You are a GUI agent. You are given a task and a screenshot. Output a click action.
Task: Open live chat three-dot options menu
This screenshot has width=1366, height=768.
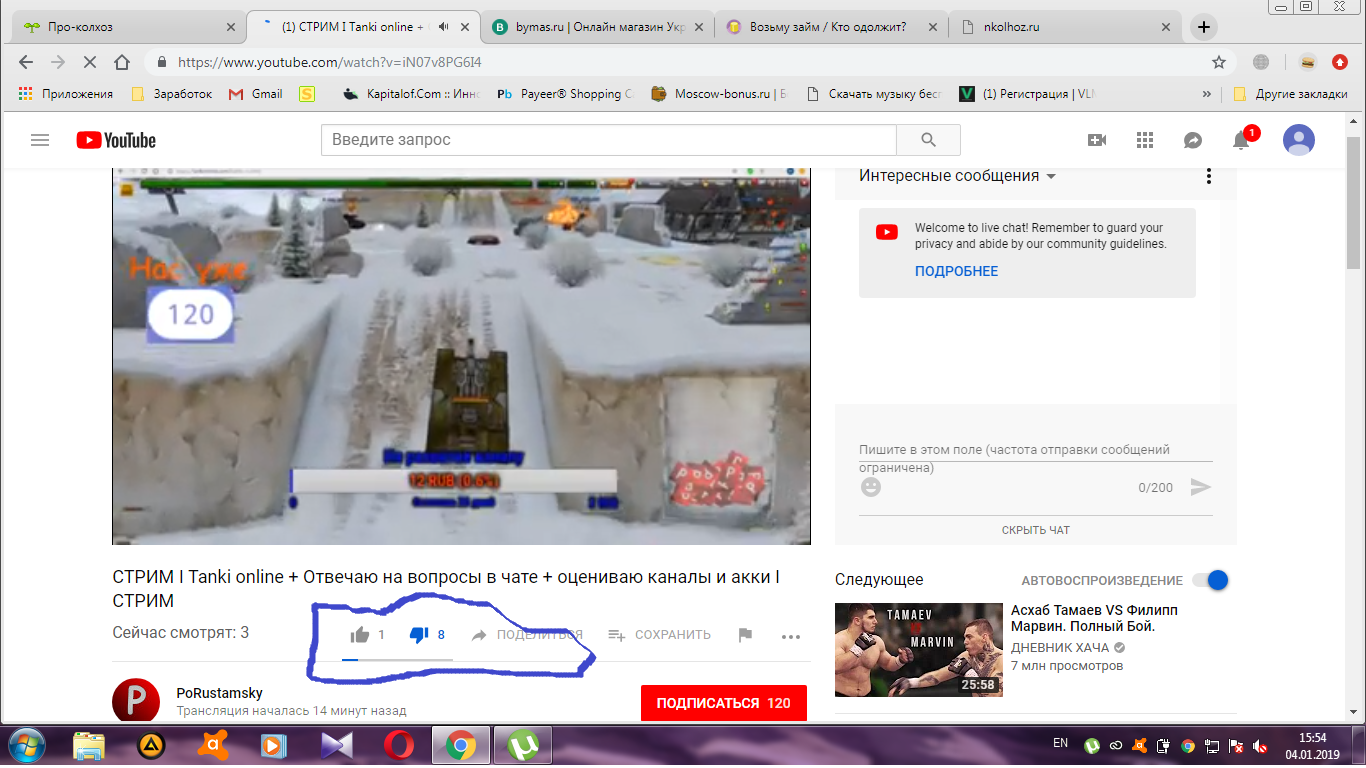click(1209, 176)
